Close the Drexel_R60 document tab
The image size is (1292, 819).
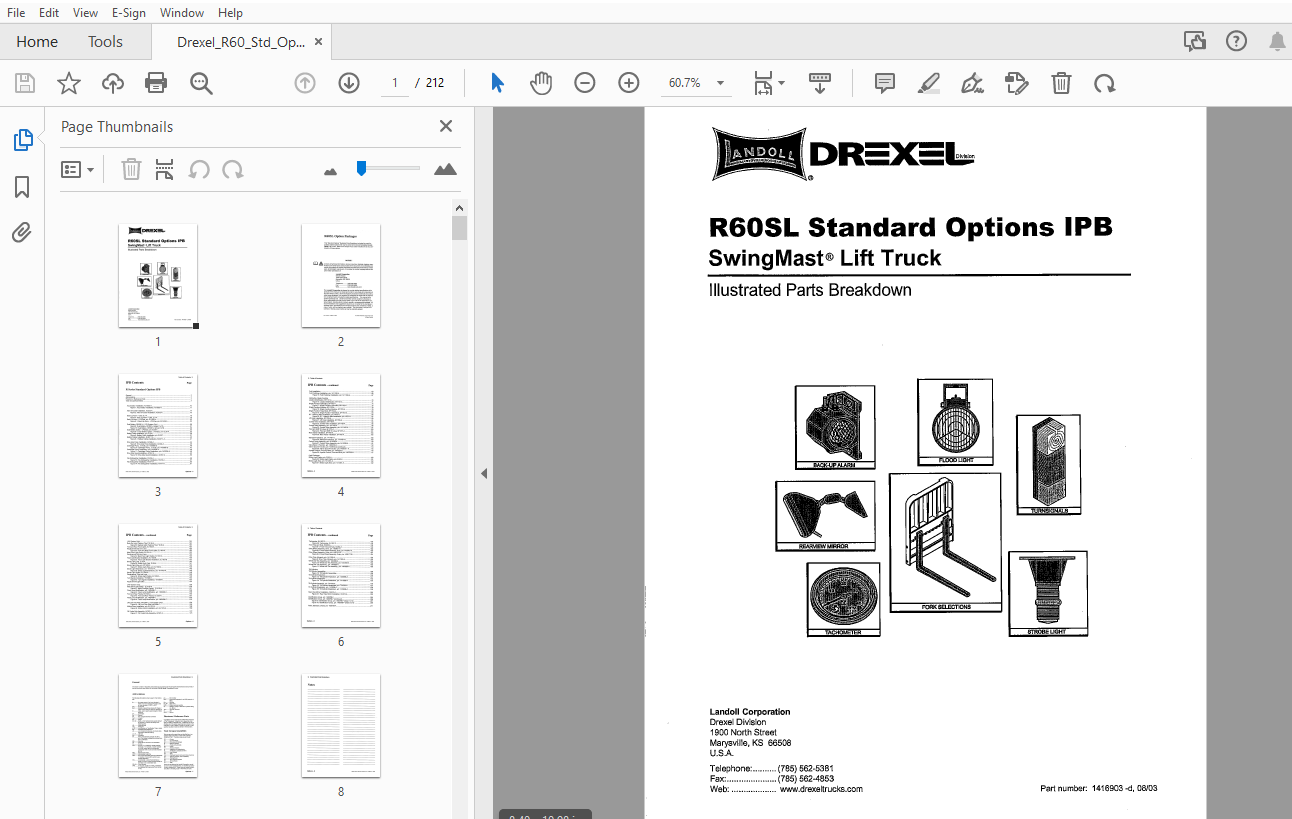tap(318, 42)
